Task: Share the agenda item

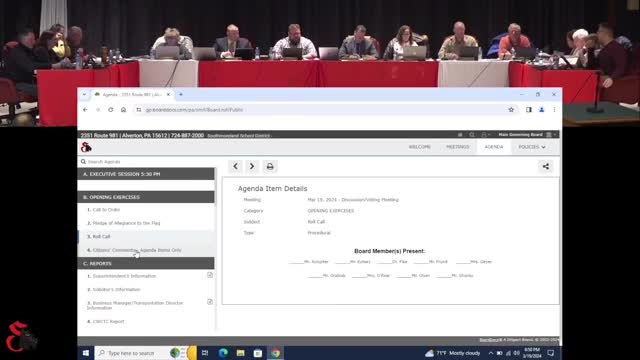Action: click(546, 166)
